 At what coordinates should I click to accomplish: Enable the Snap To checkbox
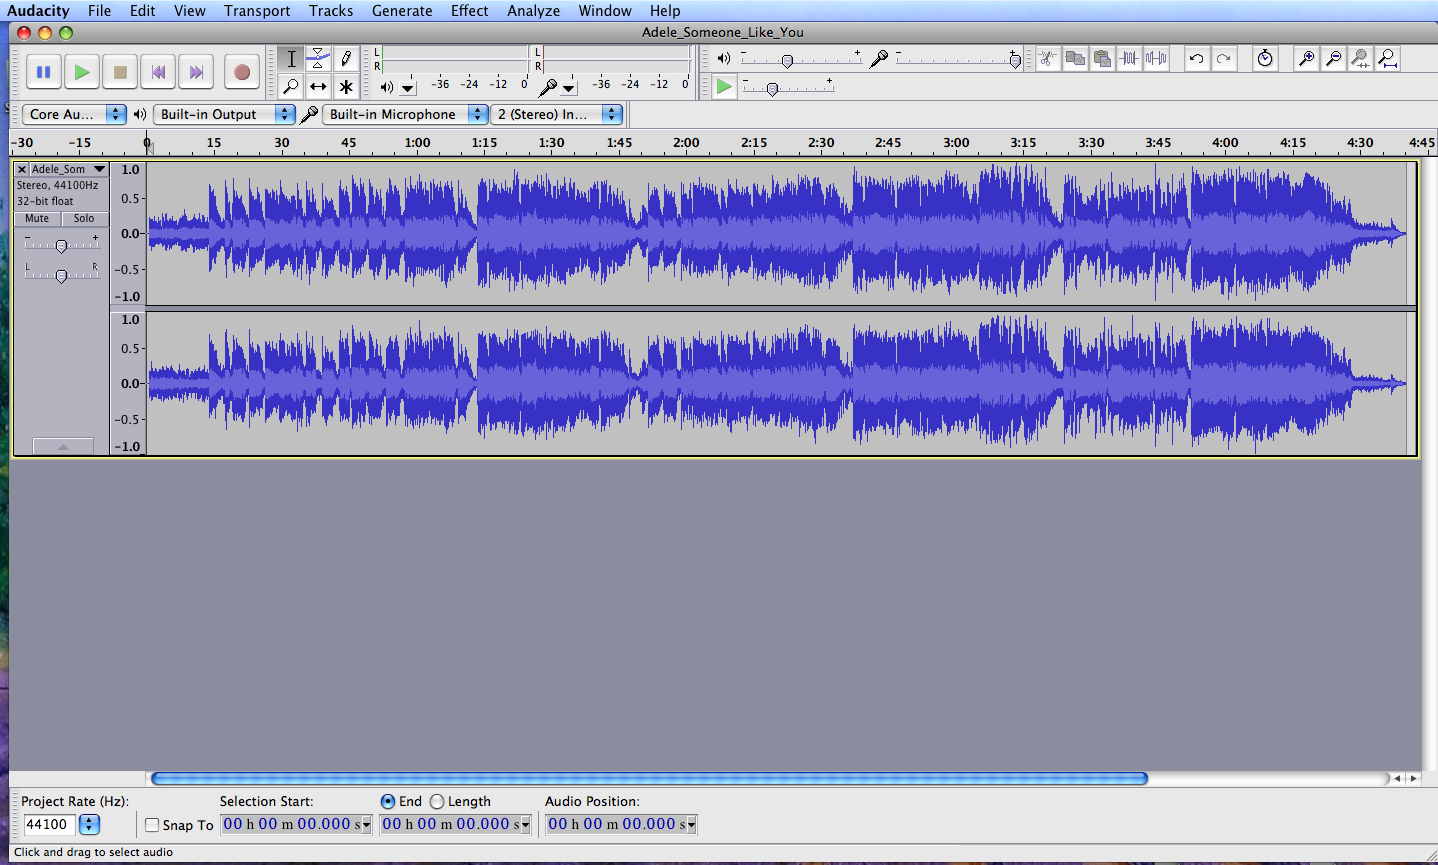152,825
